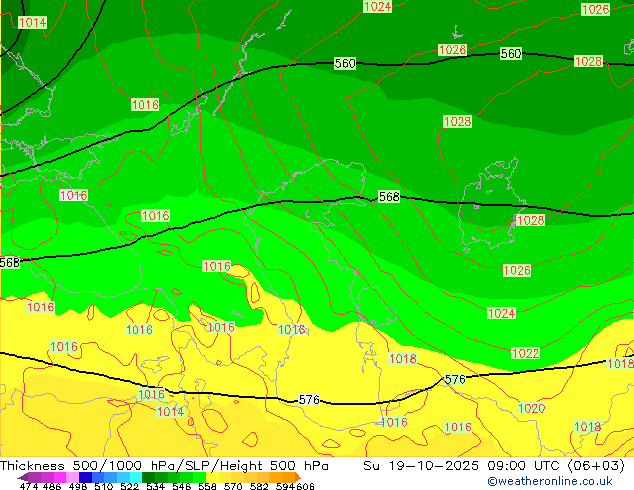Screen dimensions: 634x490
Task: Click the legend value '582'
Action: click(259, 486)
